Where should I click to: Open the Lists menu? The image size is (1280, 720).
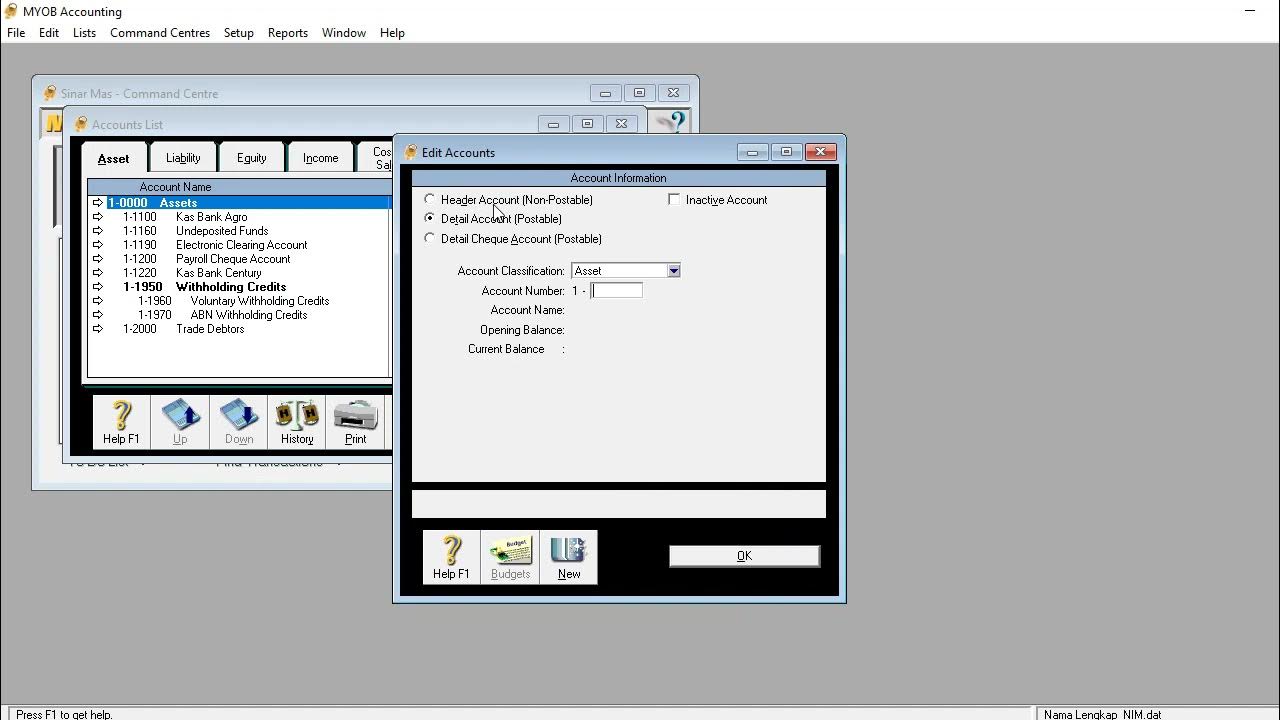tap(84, 33)
